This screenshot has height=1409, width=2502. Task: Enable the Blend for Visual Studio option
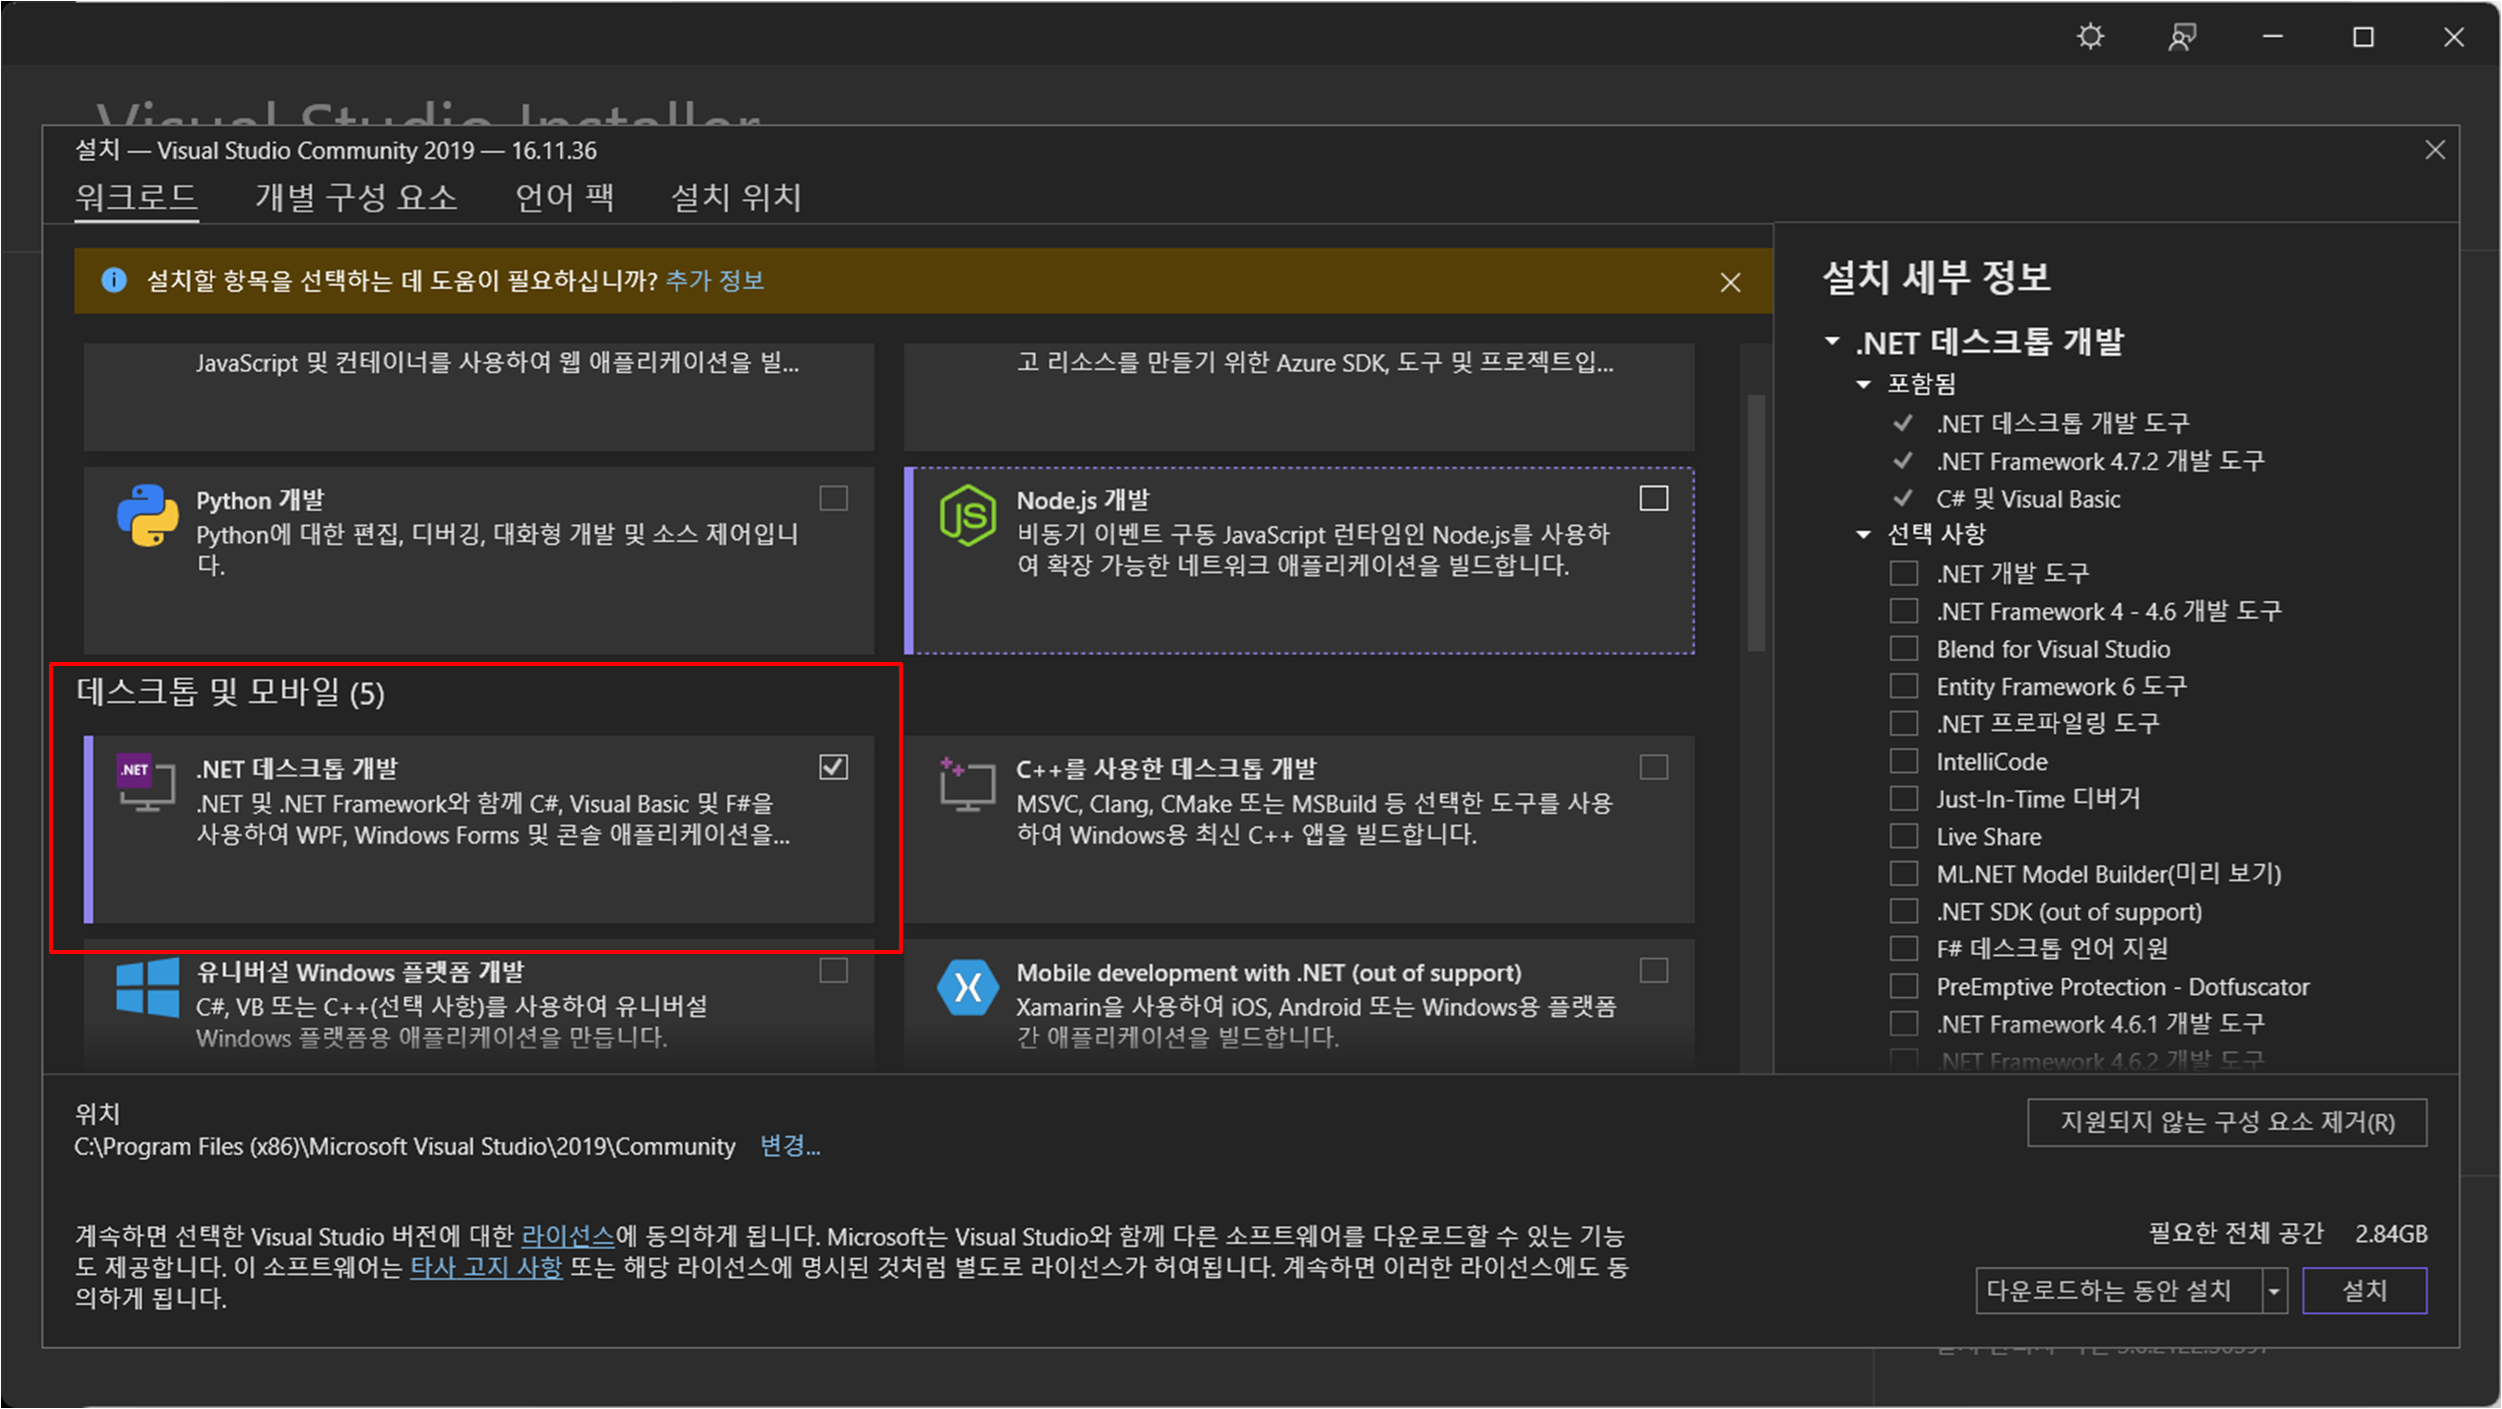1904,649
